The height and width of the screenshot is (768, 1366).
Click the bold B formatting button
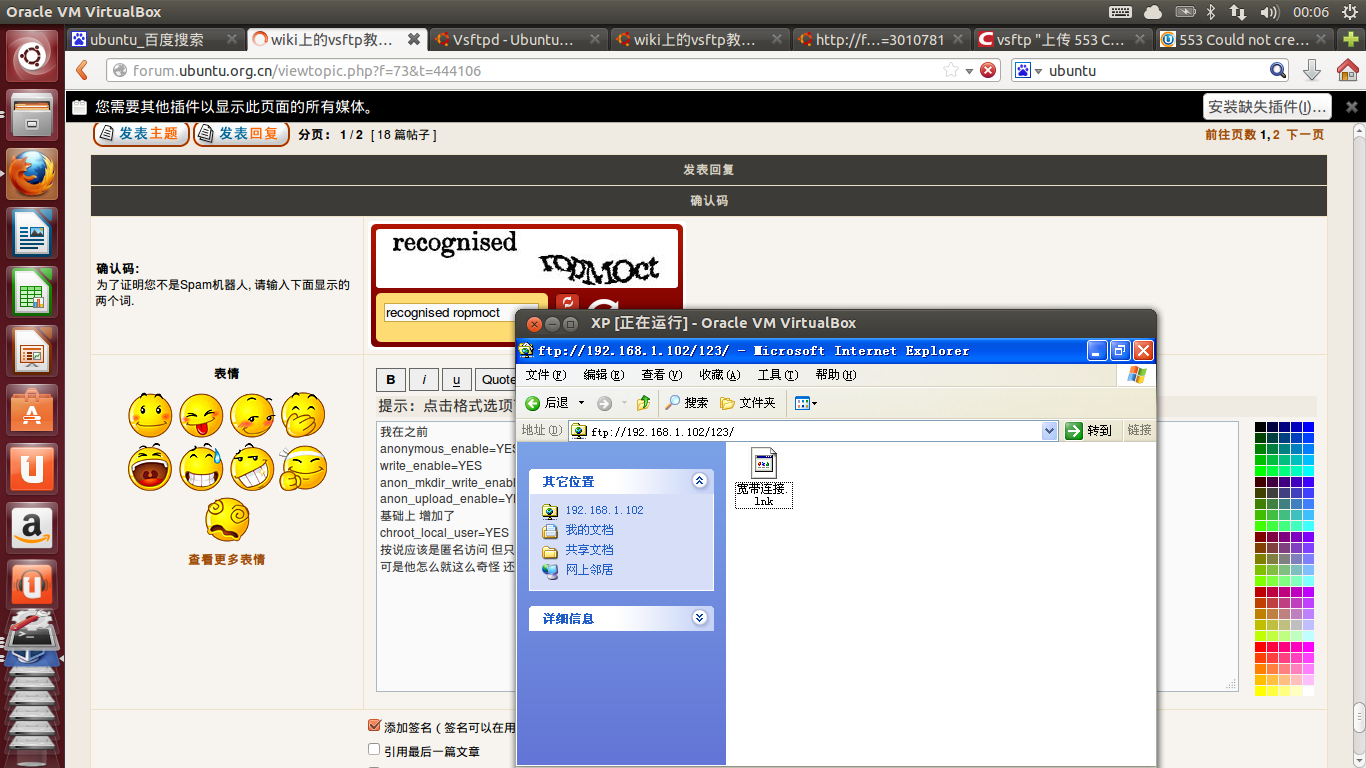pyautogui.click(x=390, y=380)
